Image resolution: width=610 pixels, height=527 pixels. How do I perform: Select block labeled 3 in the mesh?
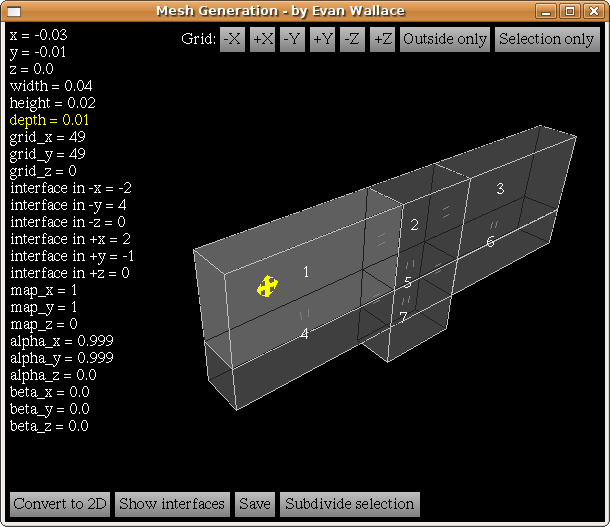[500, 189]
